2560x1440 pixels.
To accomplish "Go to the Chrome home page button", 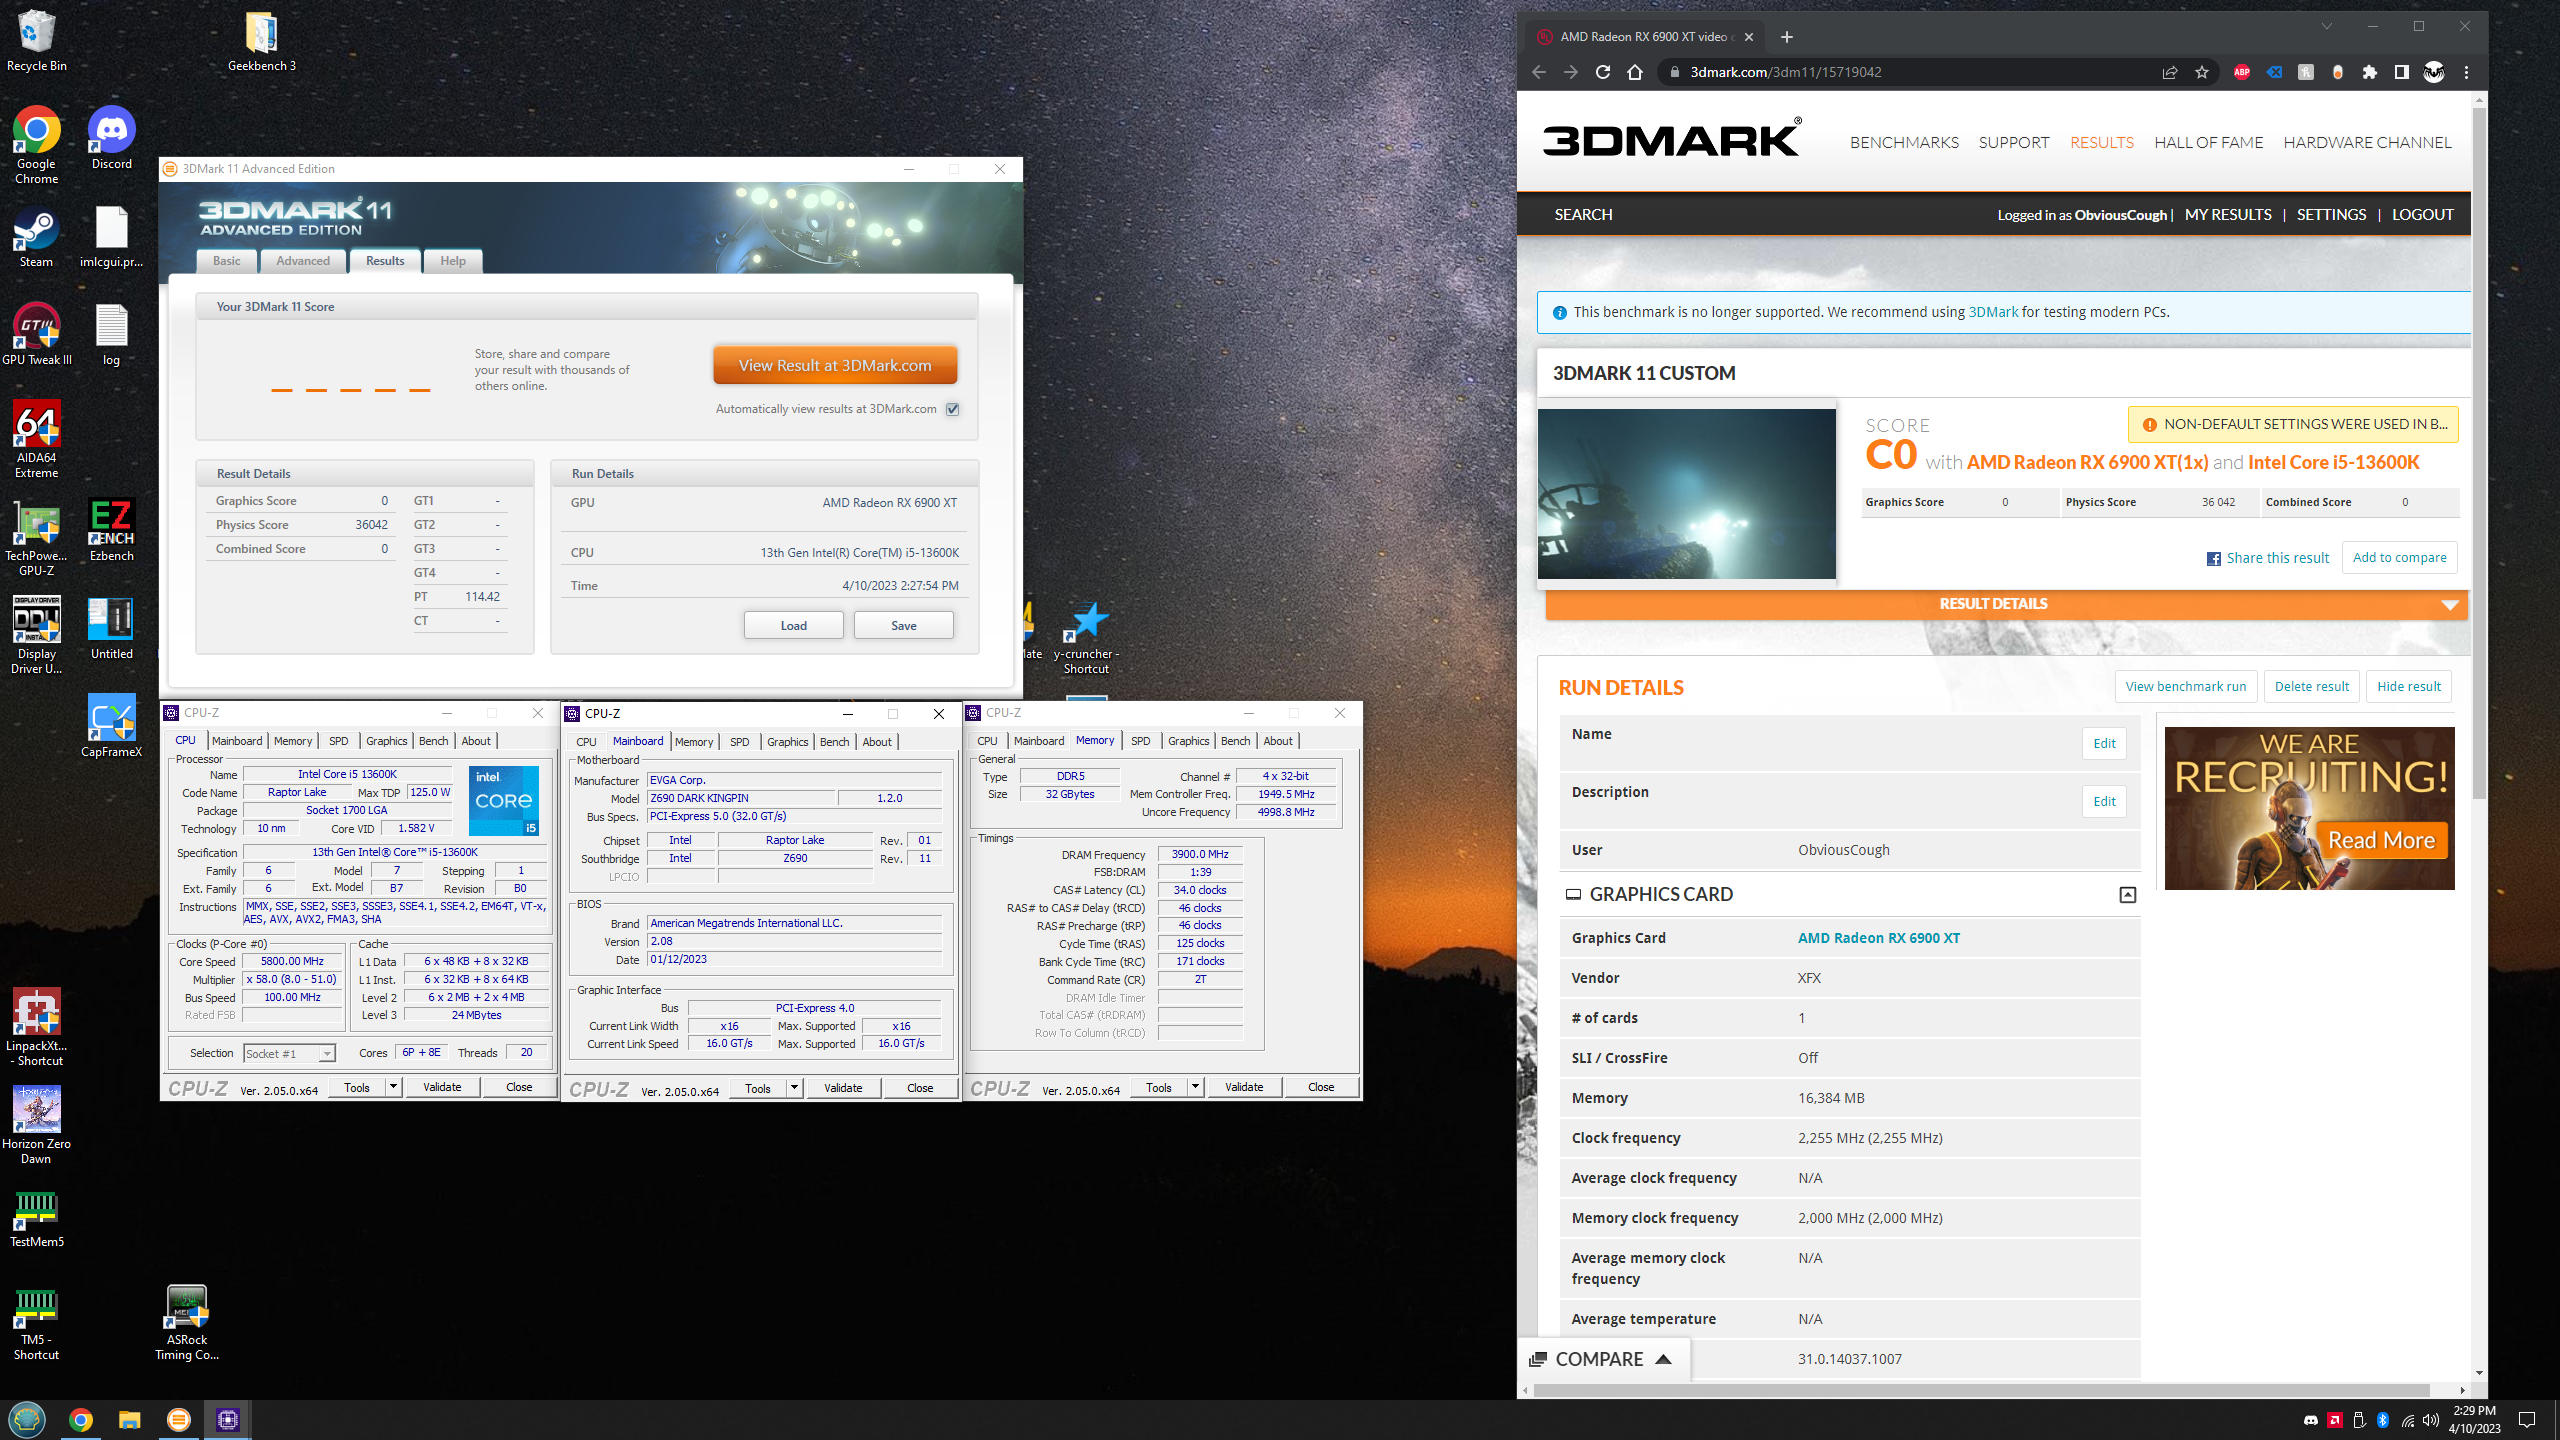I will [x=1635, y=72].
